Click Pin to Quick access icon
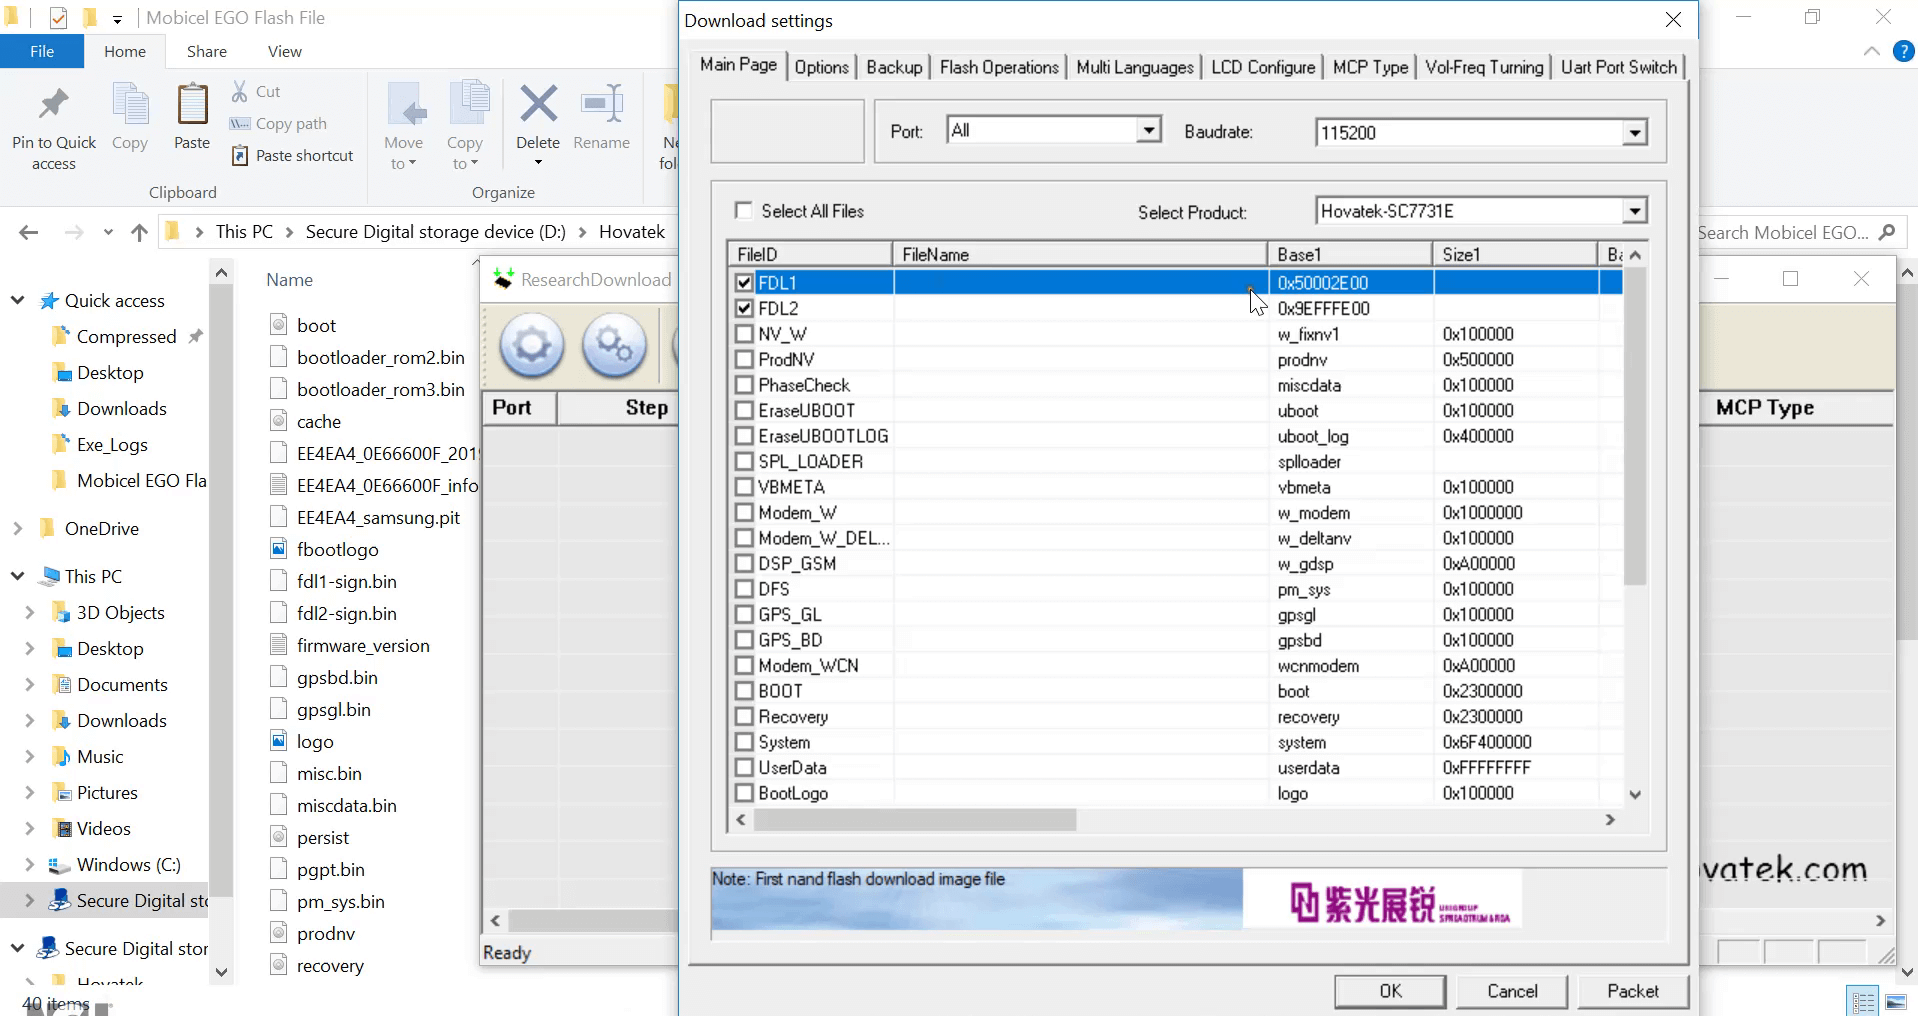Viewport: 1918px width, 1016px height. [54, 105]
